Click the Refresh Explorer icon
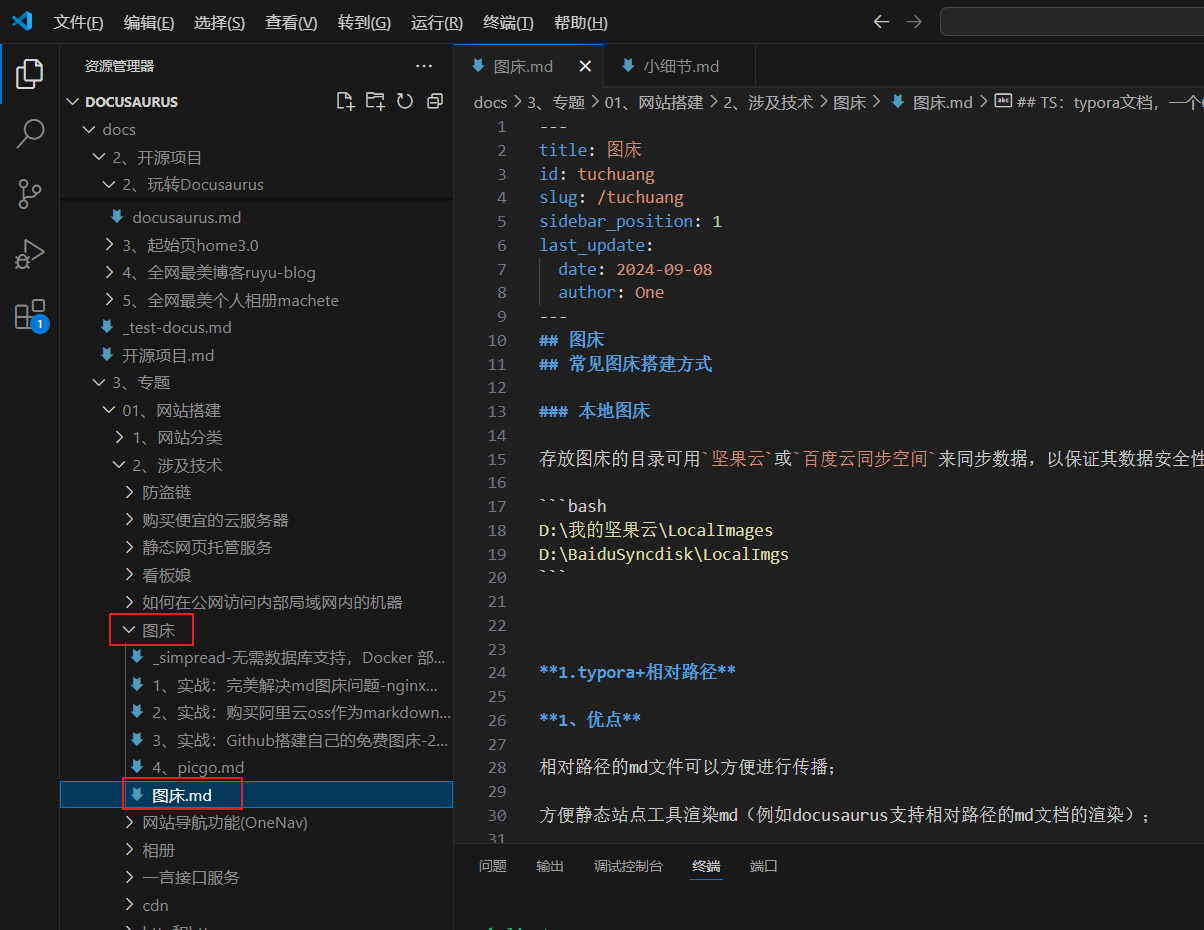The height and width of the screenshot is (930, 1204). [x=405, y=101]
